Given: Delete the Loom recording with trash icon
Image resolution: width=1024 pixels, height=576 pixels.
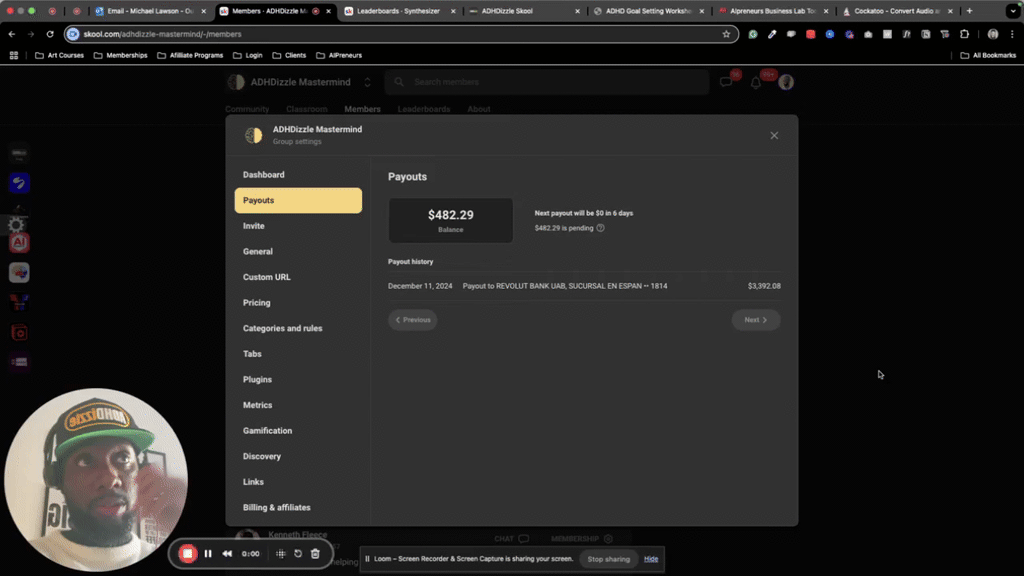Looking at the screenshot, I should pyautogui.click(x=315, y=554).
